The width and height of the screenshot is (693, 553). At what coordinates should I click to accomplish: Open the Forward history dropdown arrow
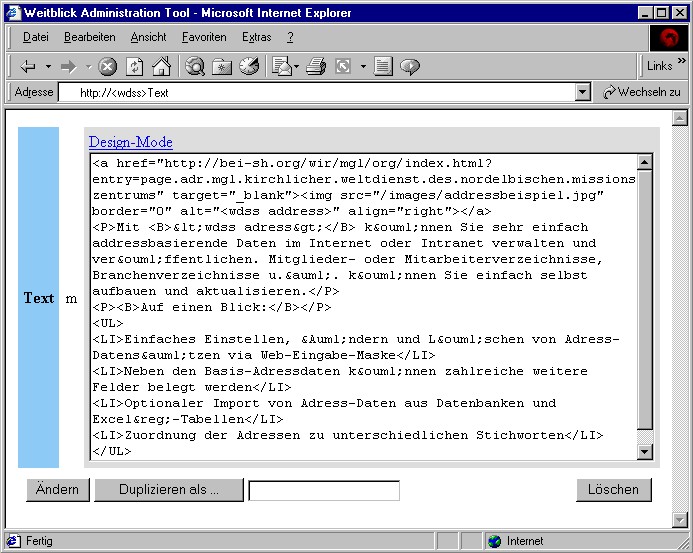(88, 67)
